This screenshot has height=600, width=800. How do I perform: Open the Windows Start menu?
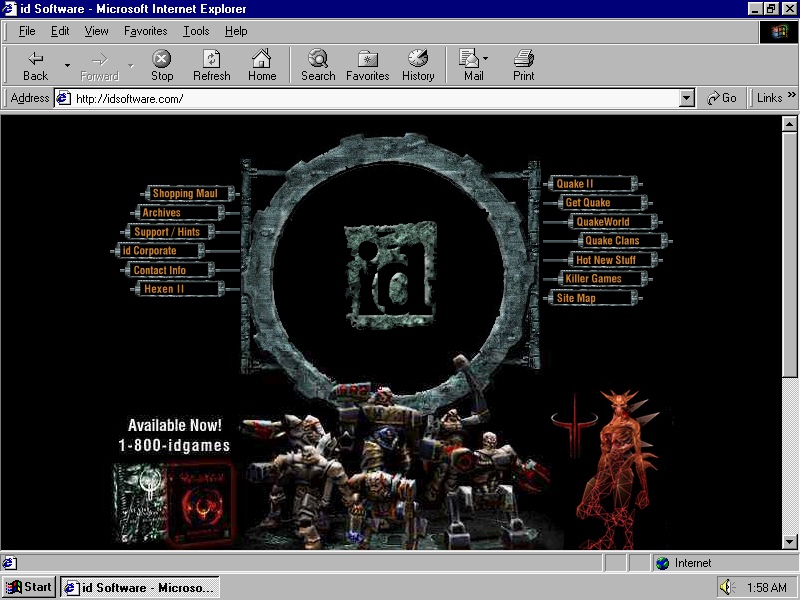(x=29, y=587)
